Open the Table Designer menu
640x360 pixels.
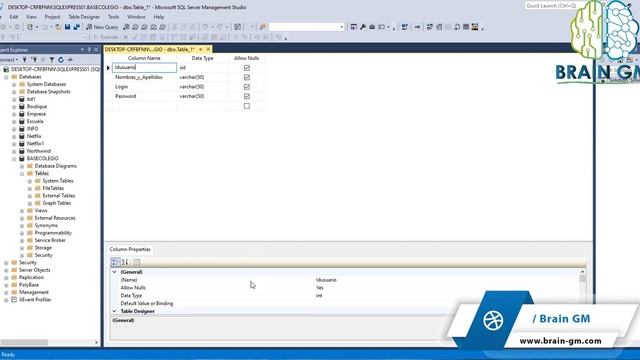84,17
